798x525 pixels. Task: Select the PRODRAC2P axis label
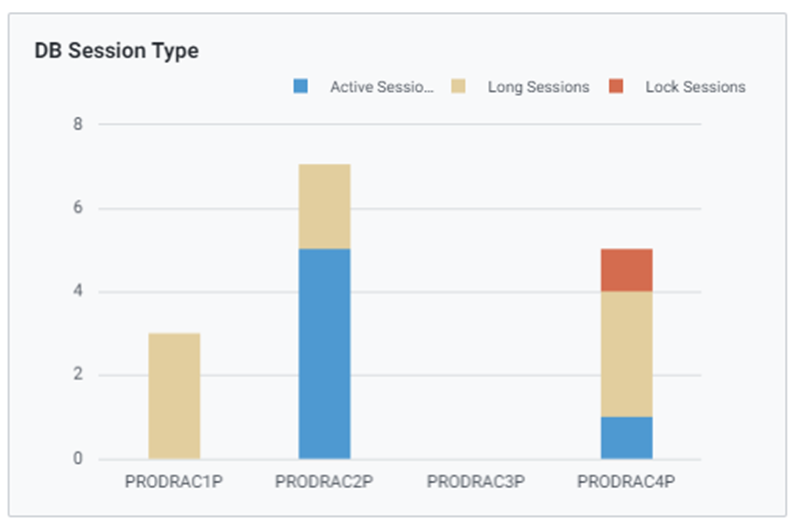[x=324, y=482]
